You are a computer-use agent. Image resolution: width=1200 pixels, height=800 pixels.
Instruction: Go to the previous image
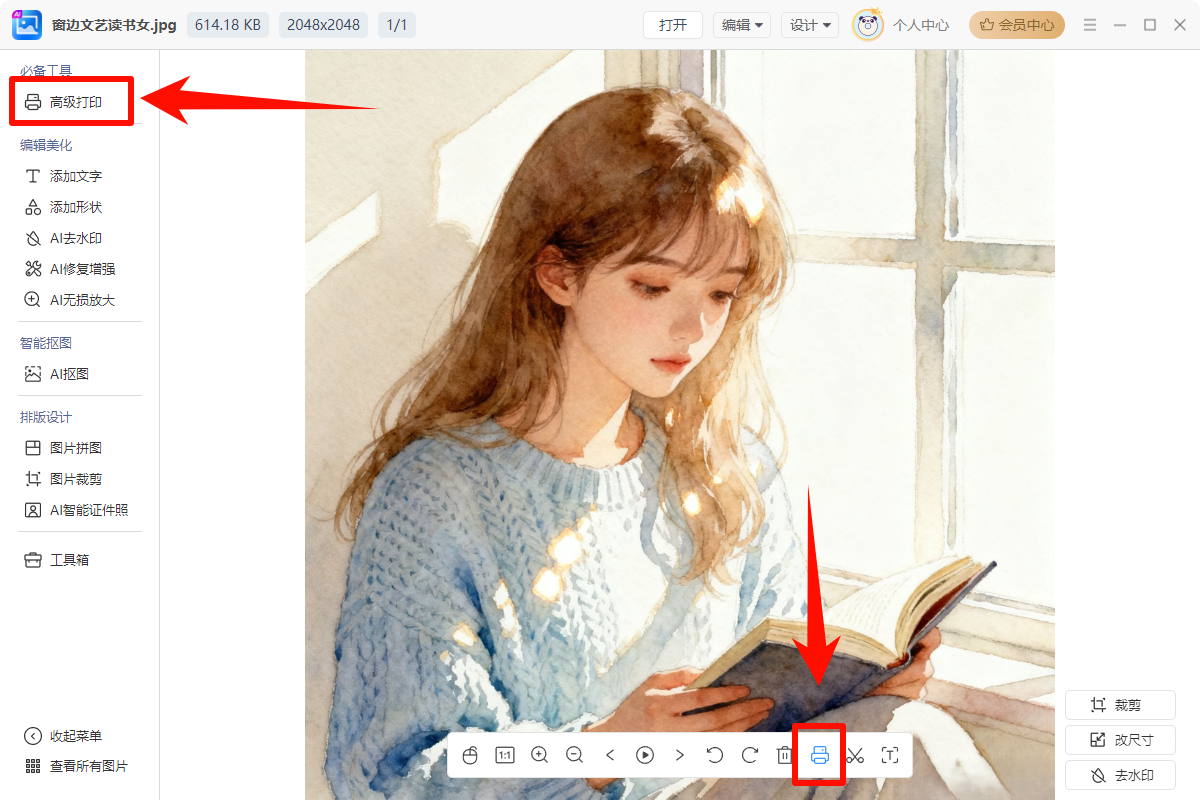tap(610, 755)
